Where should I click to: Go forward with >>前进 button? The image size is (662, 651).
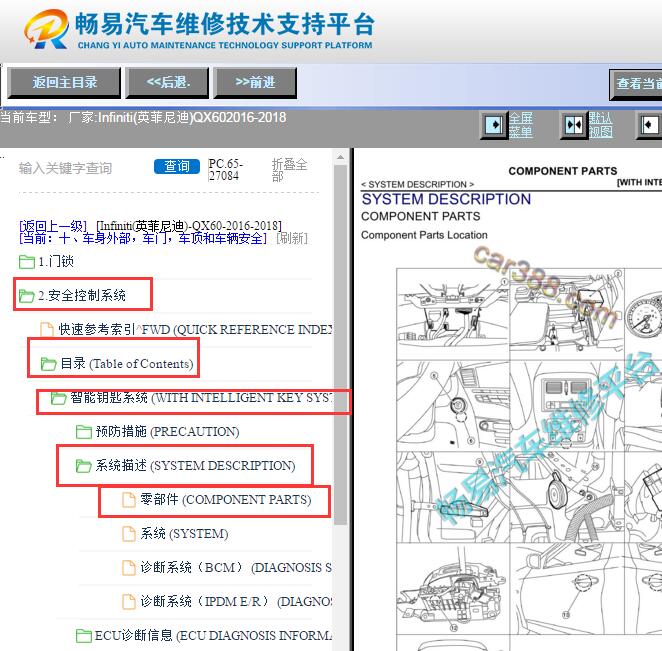click(x=255, y=82)
